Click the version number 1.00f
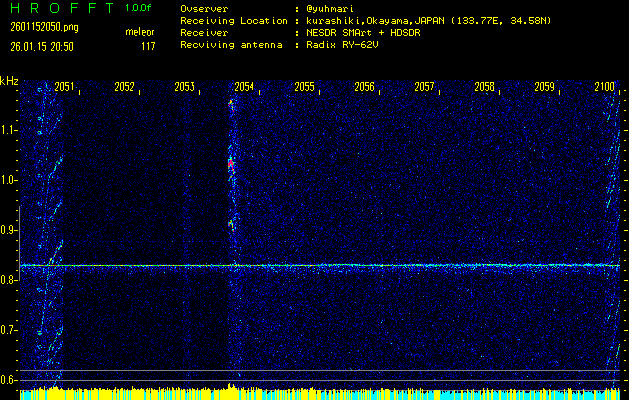Image resolution: width=629 pixels, height=400 pixels. click(x=138, y=8)
